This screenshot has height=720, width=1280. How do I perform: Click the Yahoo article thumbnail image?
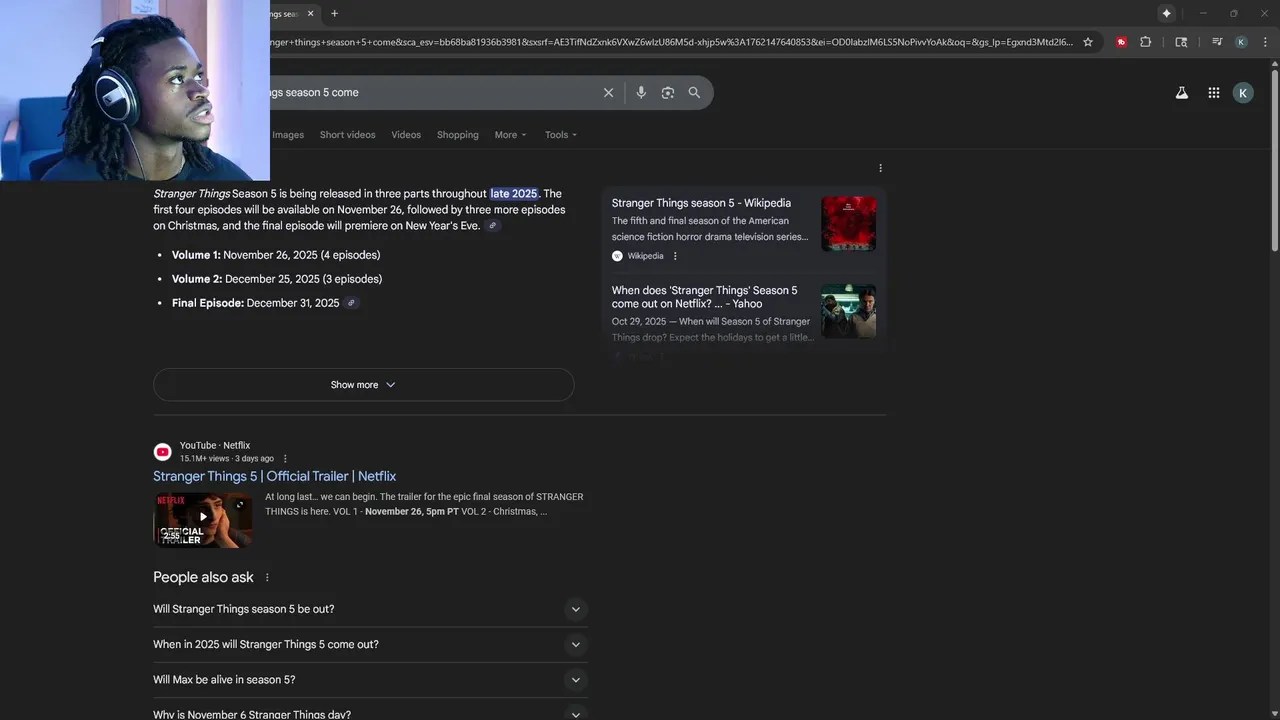pyautogui.click(x=848, y=311)
